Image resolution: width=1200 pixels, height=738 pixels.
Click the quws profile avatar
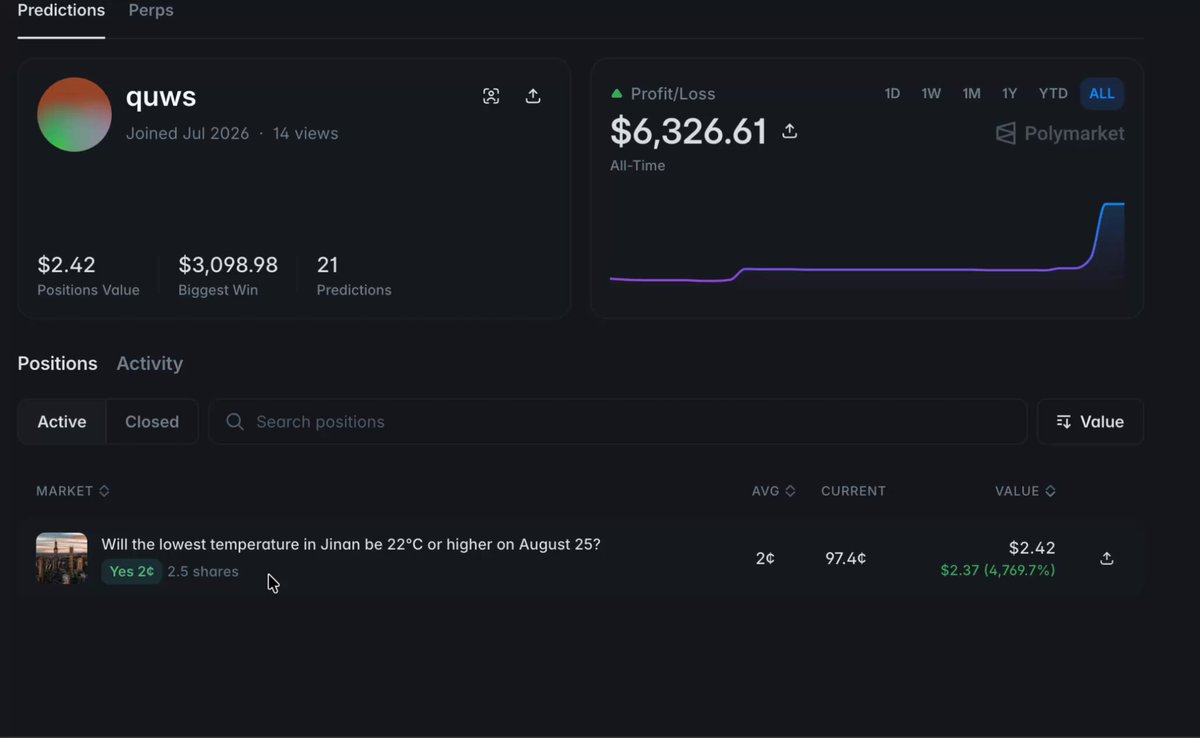[x=74, y=115]
